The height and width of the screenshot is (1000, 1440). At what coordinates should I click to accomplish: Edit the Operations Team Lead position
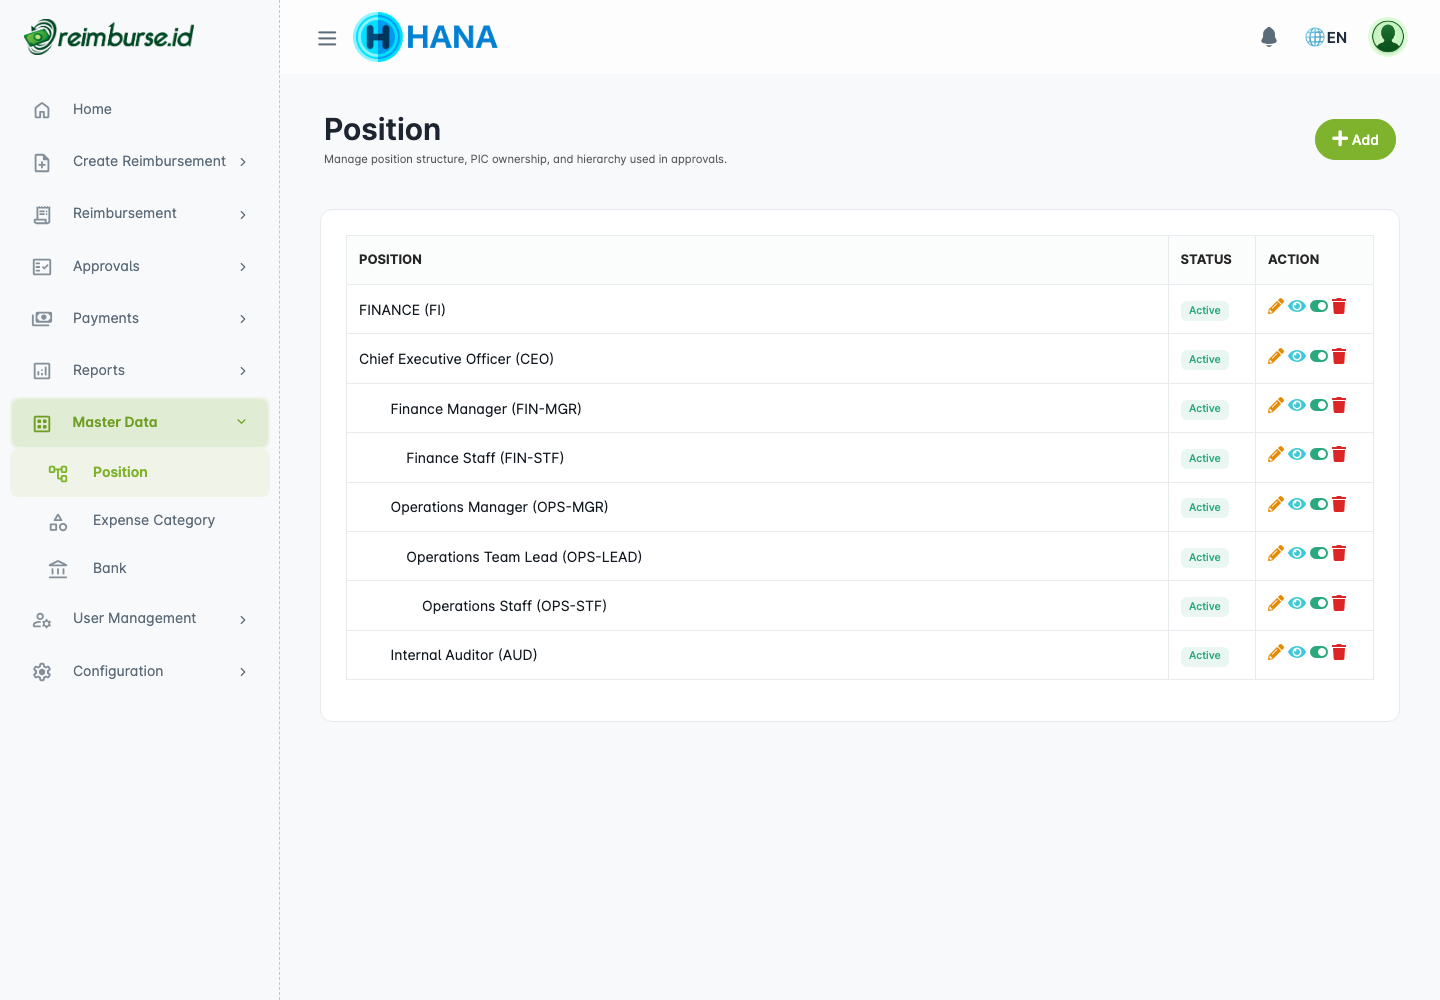click(x=1275, y=554)
